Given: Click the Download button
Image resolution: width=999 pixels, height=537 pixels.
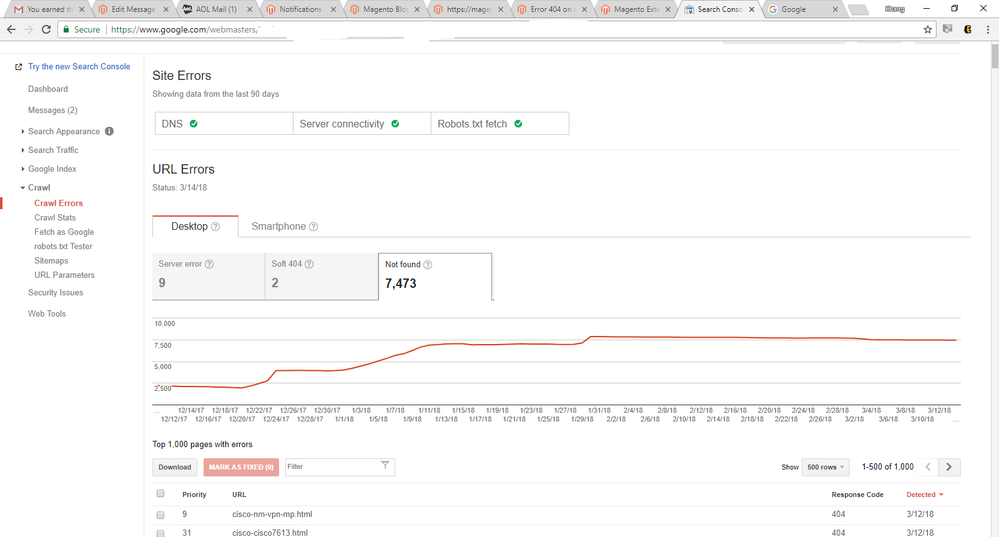Looking at the screenshot, I should (174, 467).
